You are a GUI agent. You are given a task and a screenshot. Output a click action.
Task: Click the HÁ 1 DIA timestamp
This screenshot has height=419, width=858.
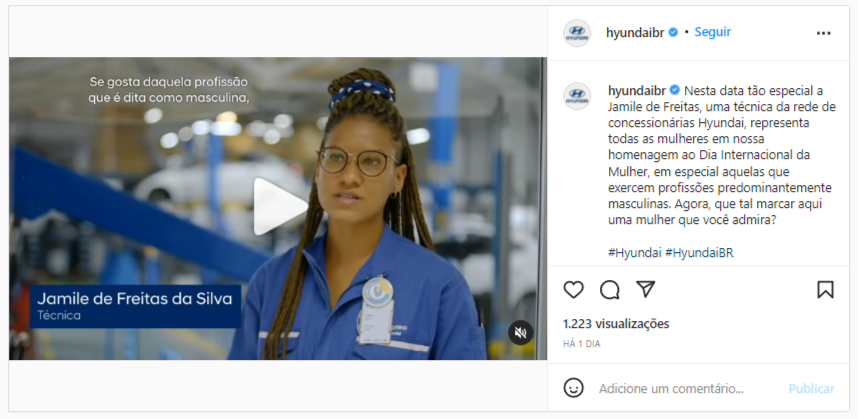point(582,344)
